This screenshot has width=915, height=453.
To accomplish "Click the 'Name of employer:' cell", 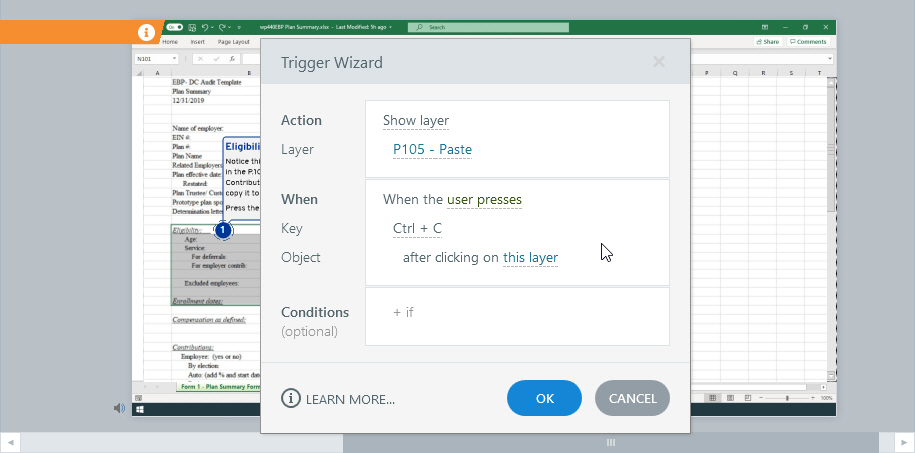I will (x=198, y=128).
